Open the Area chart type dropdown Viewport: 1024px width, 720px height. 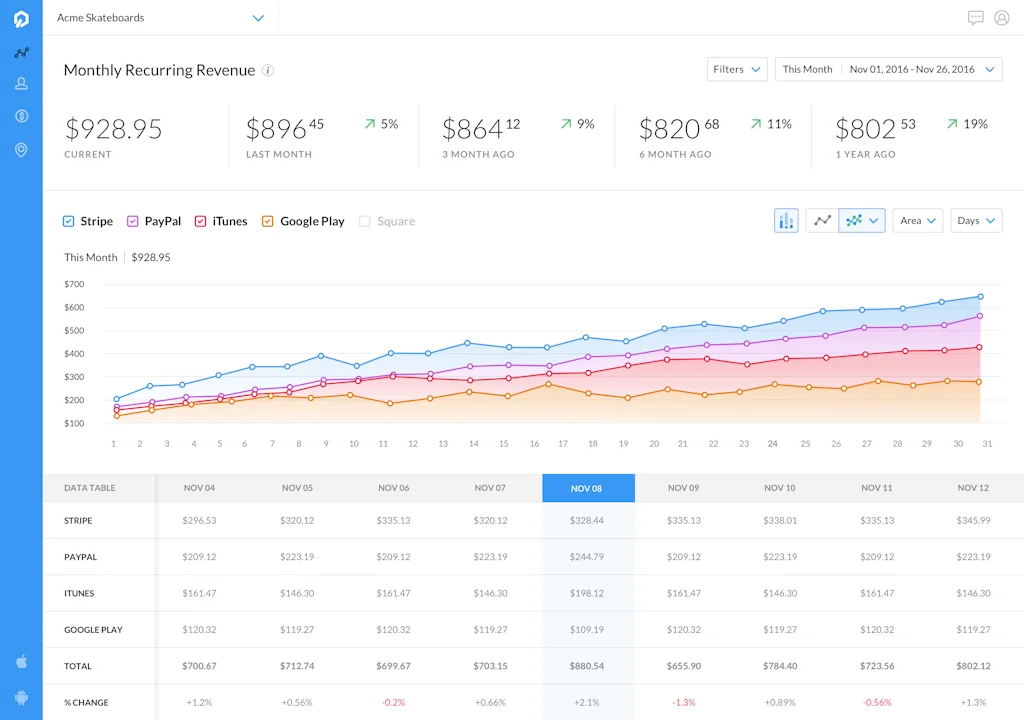918,221
